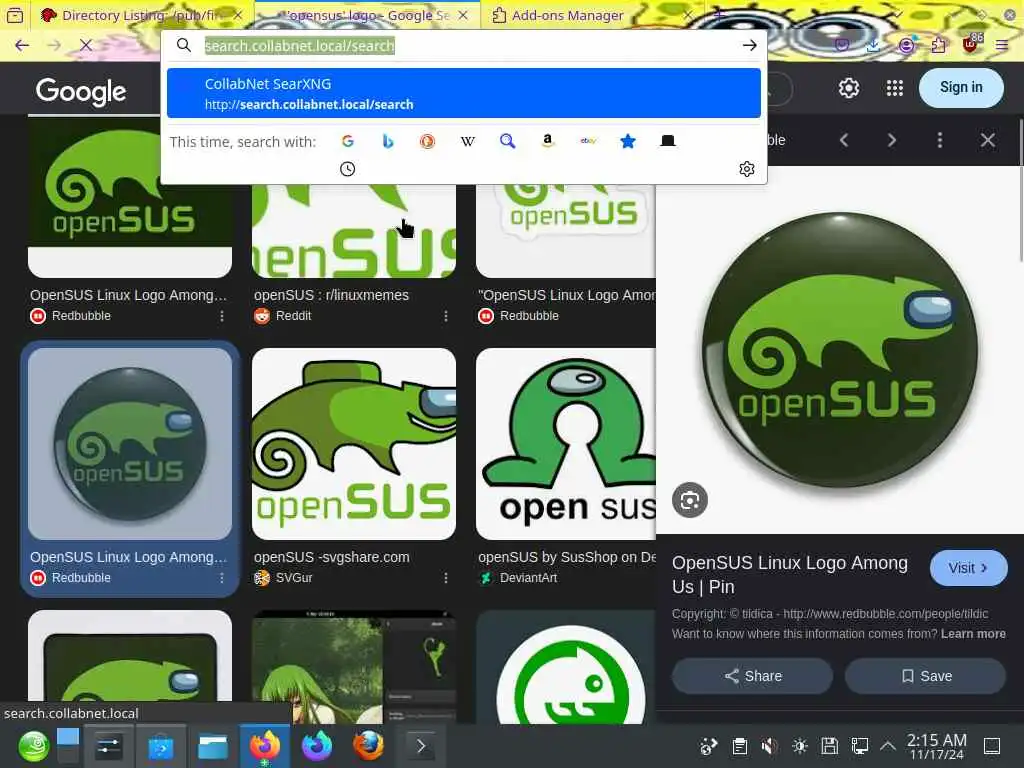Click the 'openSUS : r/linuxmemes' title

click(x=332, y=295)
